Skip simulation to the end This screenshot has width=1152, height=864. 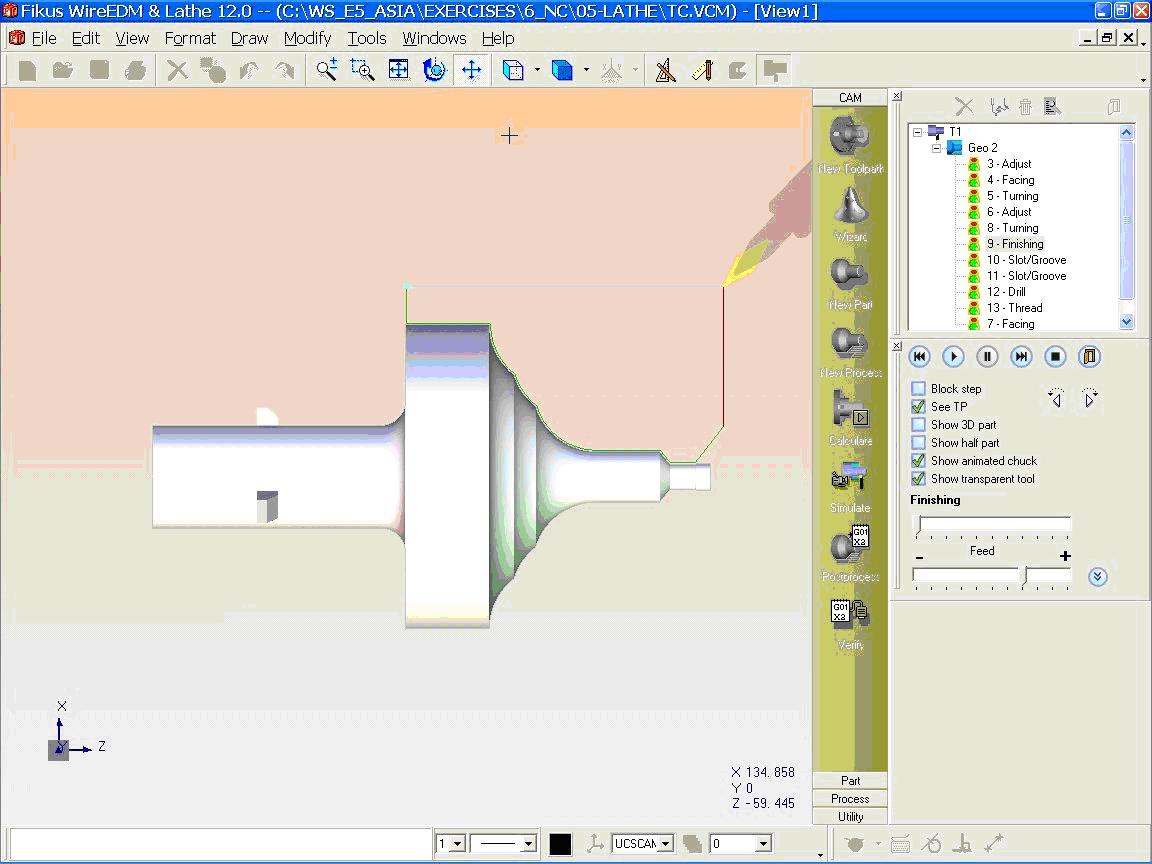[x=1020, y=356]
